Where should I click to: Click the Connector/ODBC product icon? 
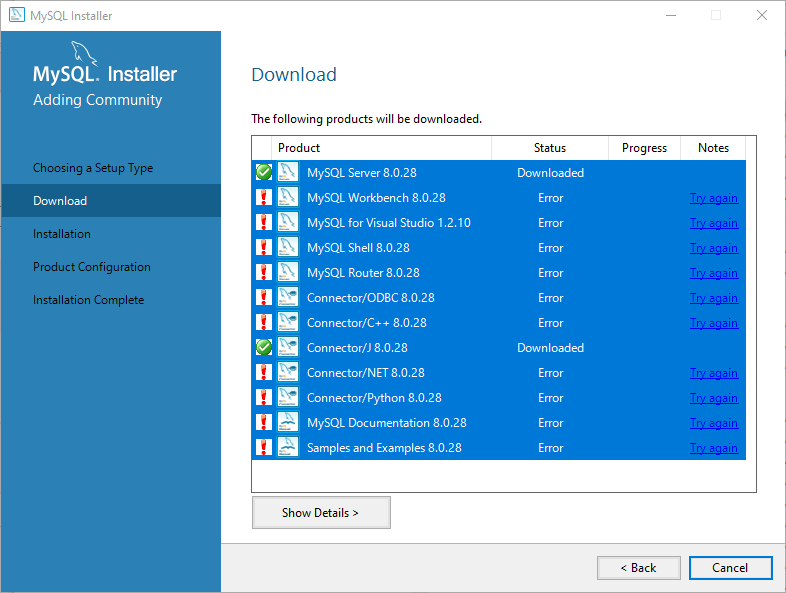pyautogui.click(x=288, y=297)
